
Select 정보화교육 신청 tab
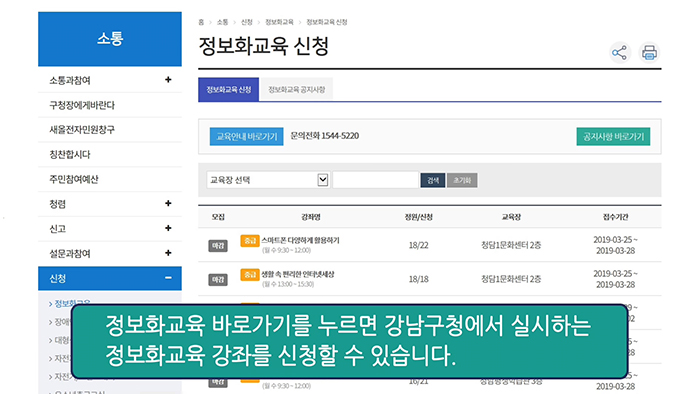tap(229, 89)
